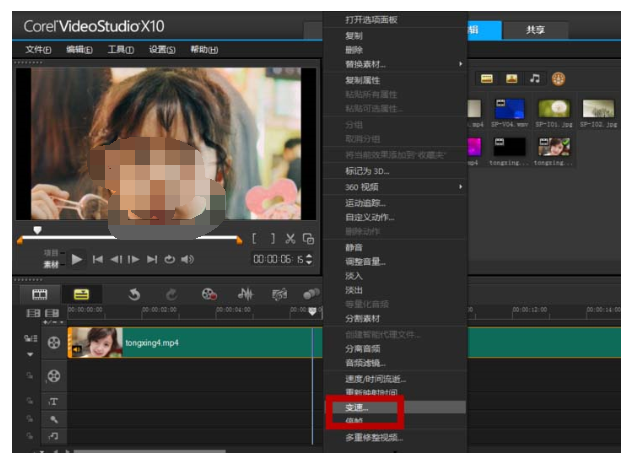Redo the last undone action
Image resolution: width=630 pixels, height=453 pixels.
pos(172,295)
